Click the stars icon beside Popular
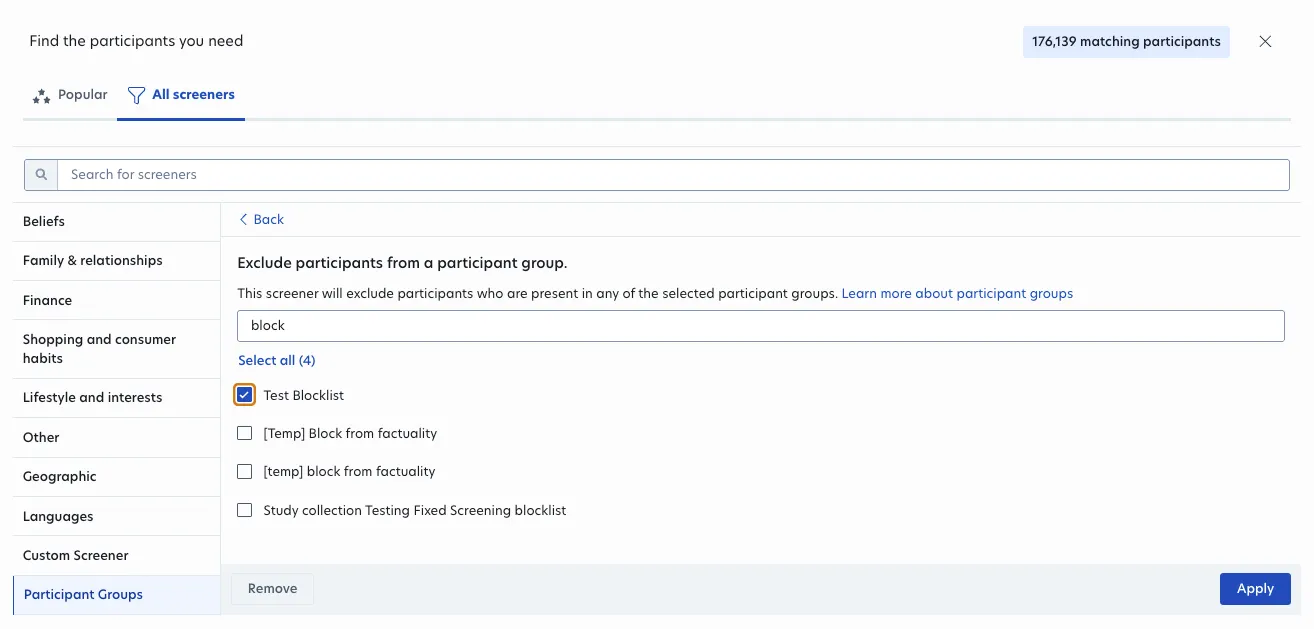The image size is (1314, 629). pos(40,95)
